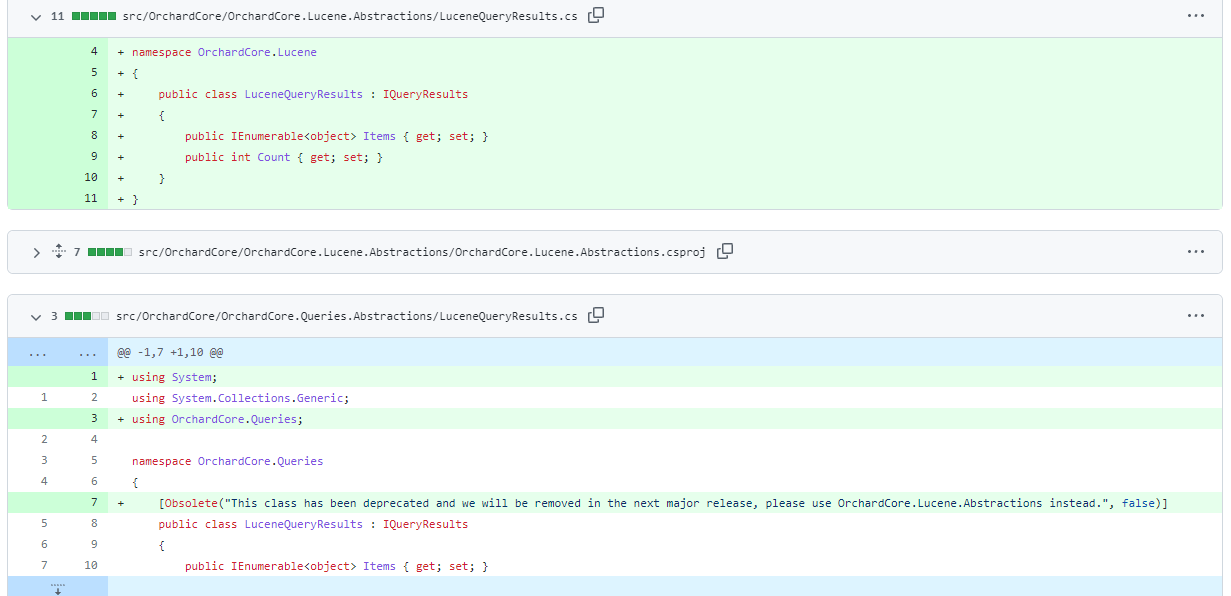Viewport: 1231px width, 596px height.
Task: Collapse the Lucene.Abstractions/LuceneQueryResults.cs diff
Action: point(36,16)
